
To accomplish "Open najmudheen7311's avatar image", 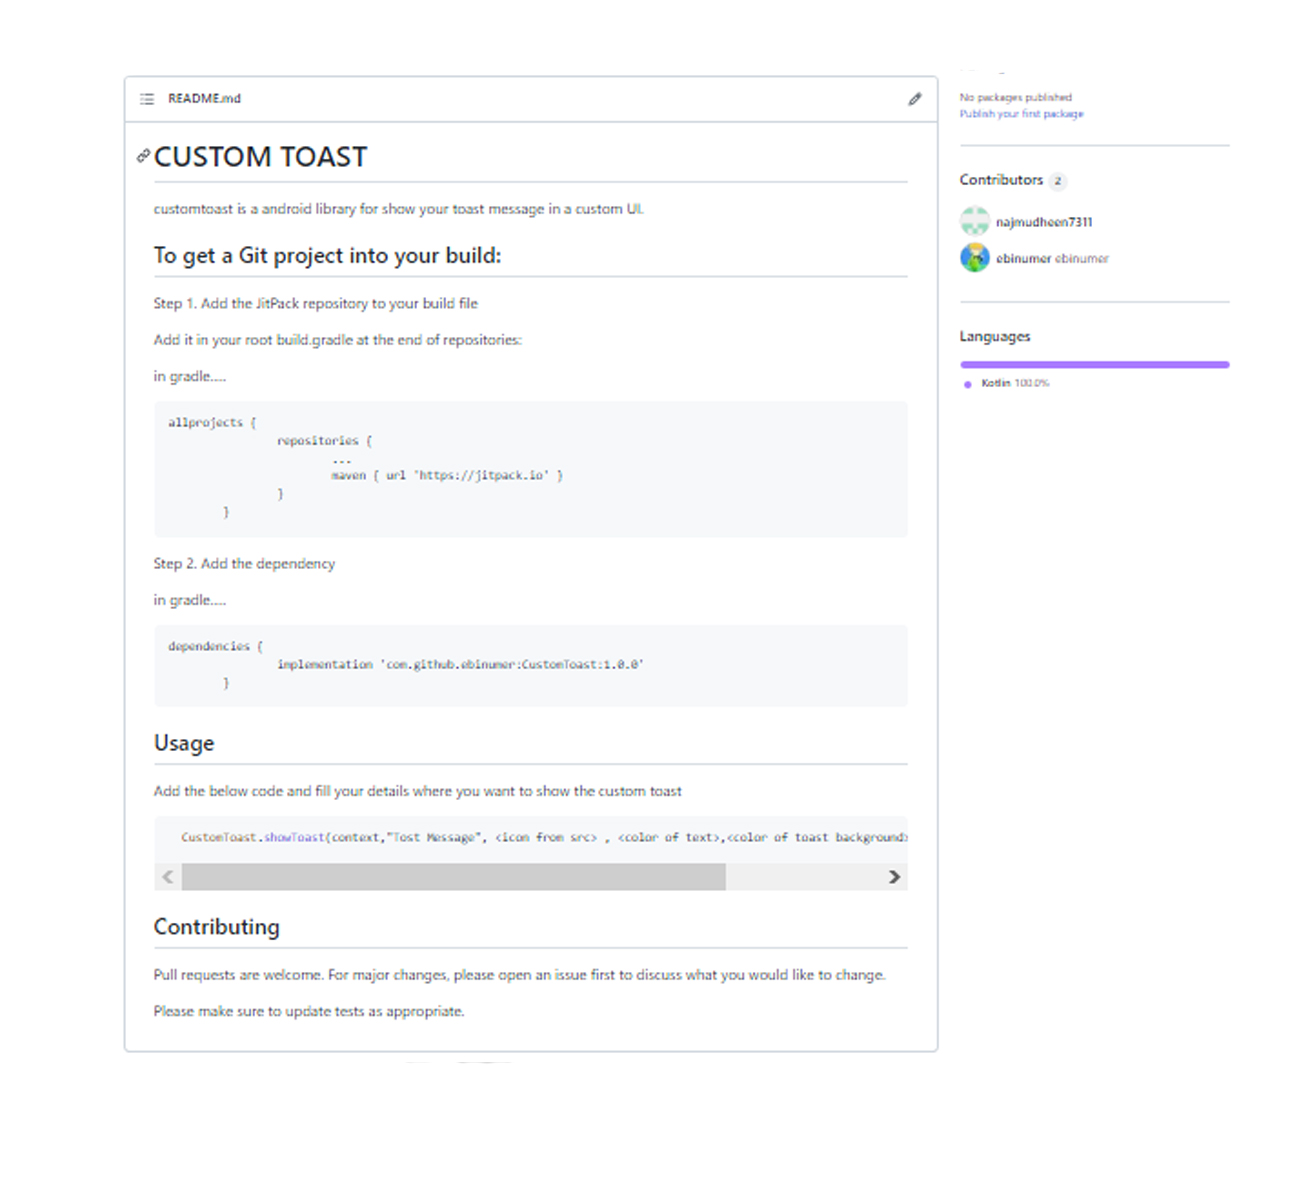I will [x=974, y=221].
